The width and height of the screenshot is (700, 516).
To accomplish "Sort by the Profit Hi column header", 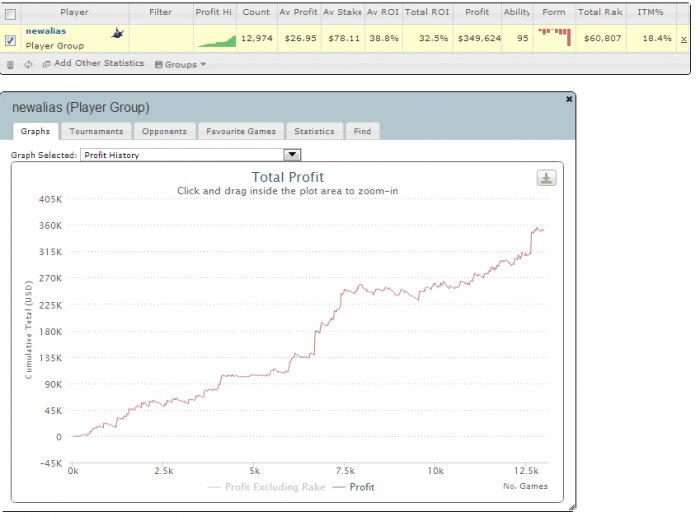I will pos(214,12).
